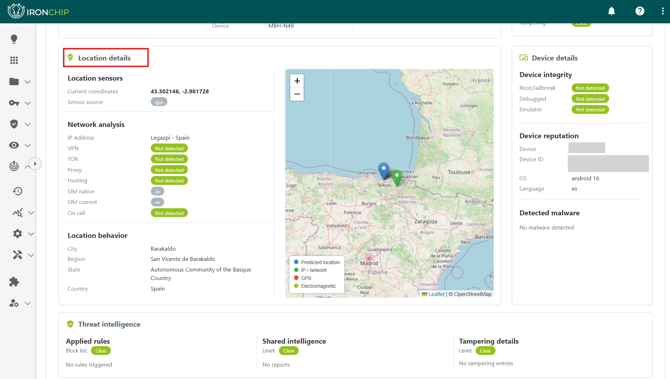The height and width of the screenshot is (379, 670).
Task: Click the Predicted location legend entry
Action: point(317,262)
